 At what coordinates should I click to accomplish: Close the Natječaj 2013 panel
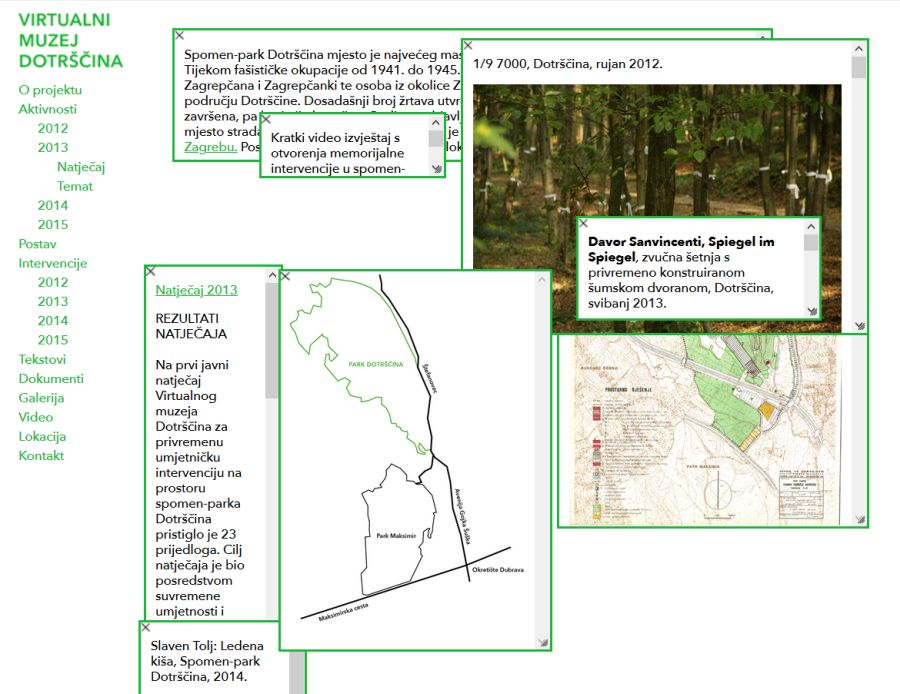point(151,271)
